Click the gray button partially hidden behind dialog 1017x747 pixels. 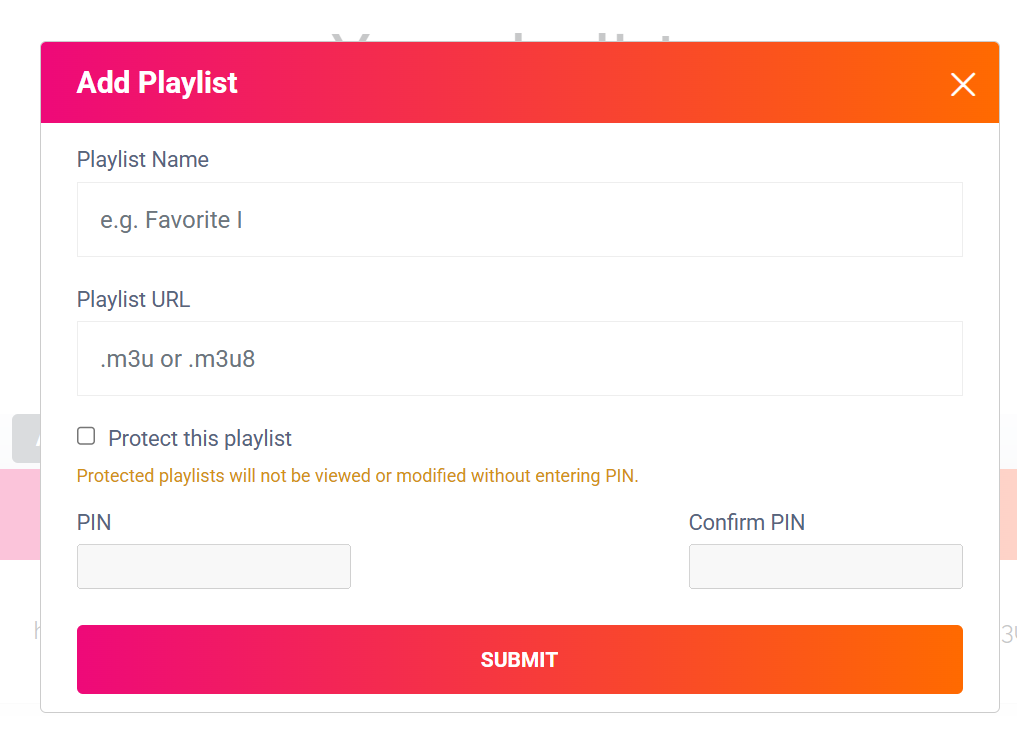27,438
